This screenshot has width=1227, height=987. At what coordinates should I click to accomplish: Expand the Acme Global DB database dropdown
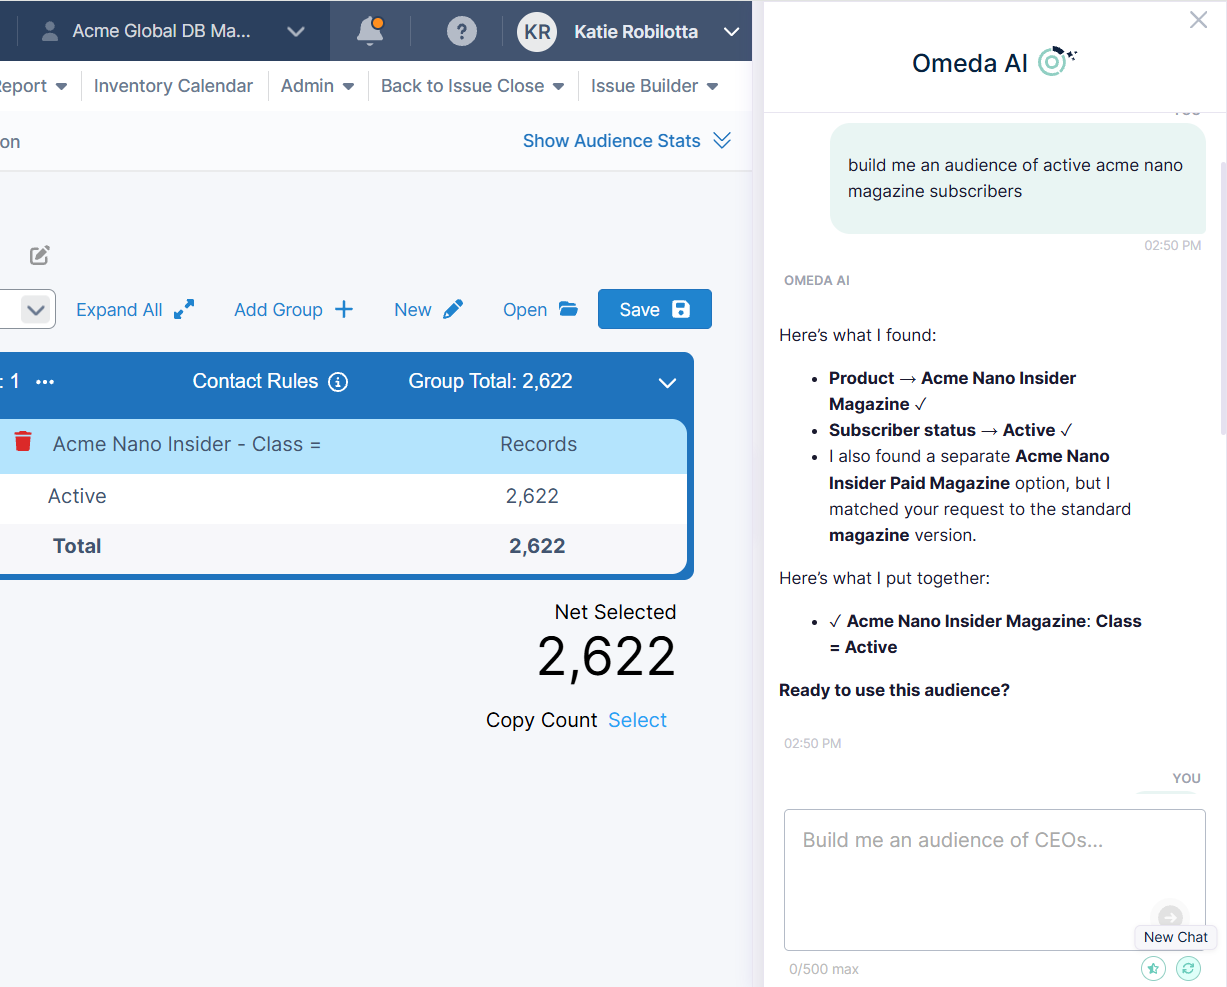pos(295,31)
